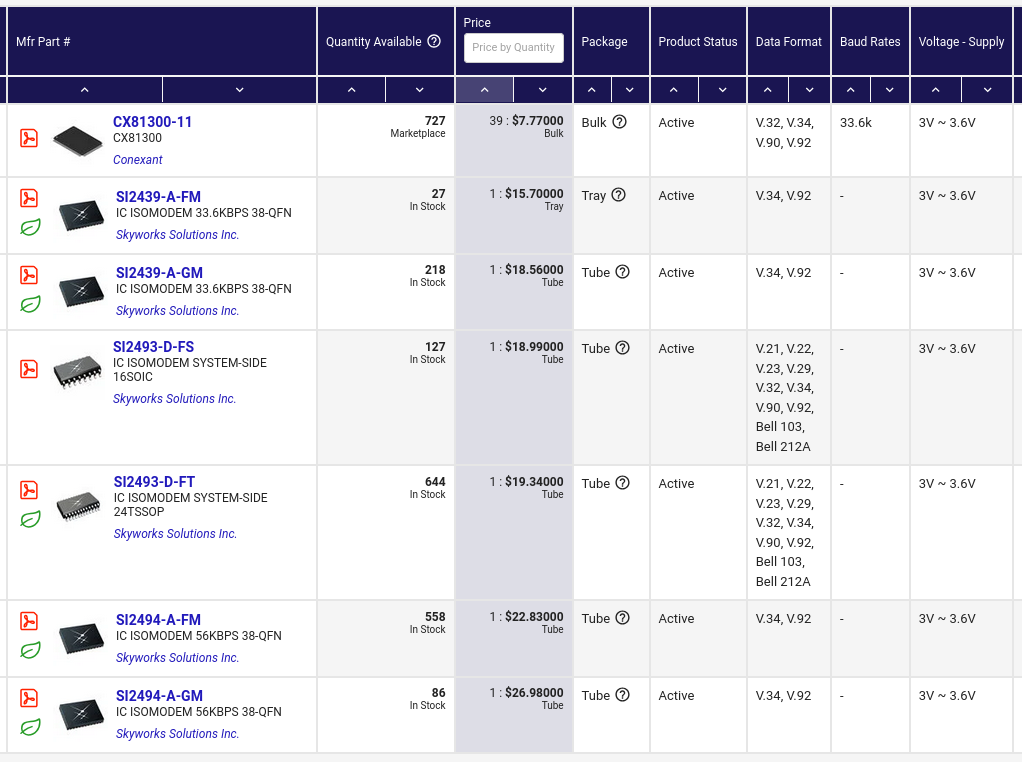
Task: Click the PDF datasheet icon for SI2493-D-FS
Action: [x=29, y=369]
